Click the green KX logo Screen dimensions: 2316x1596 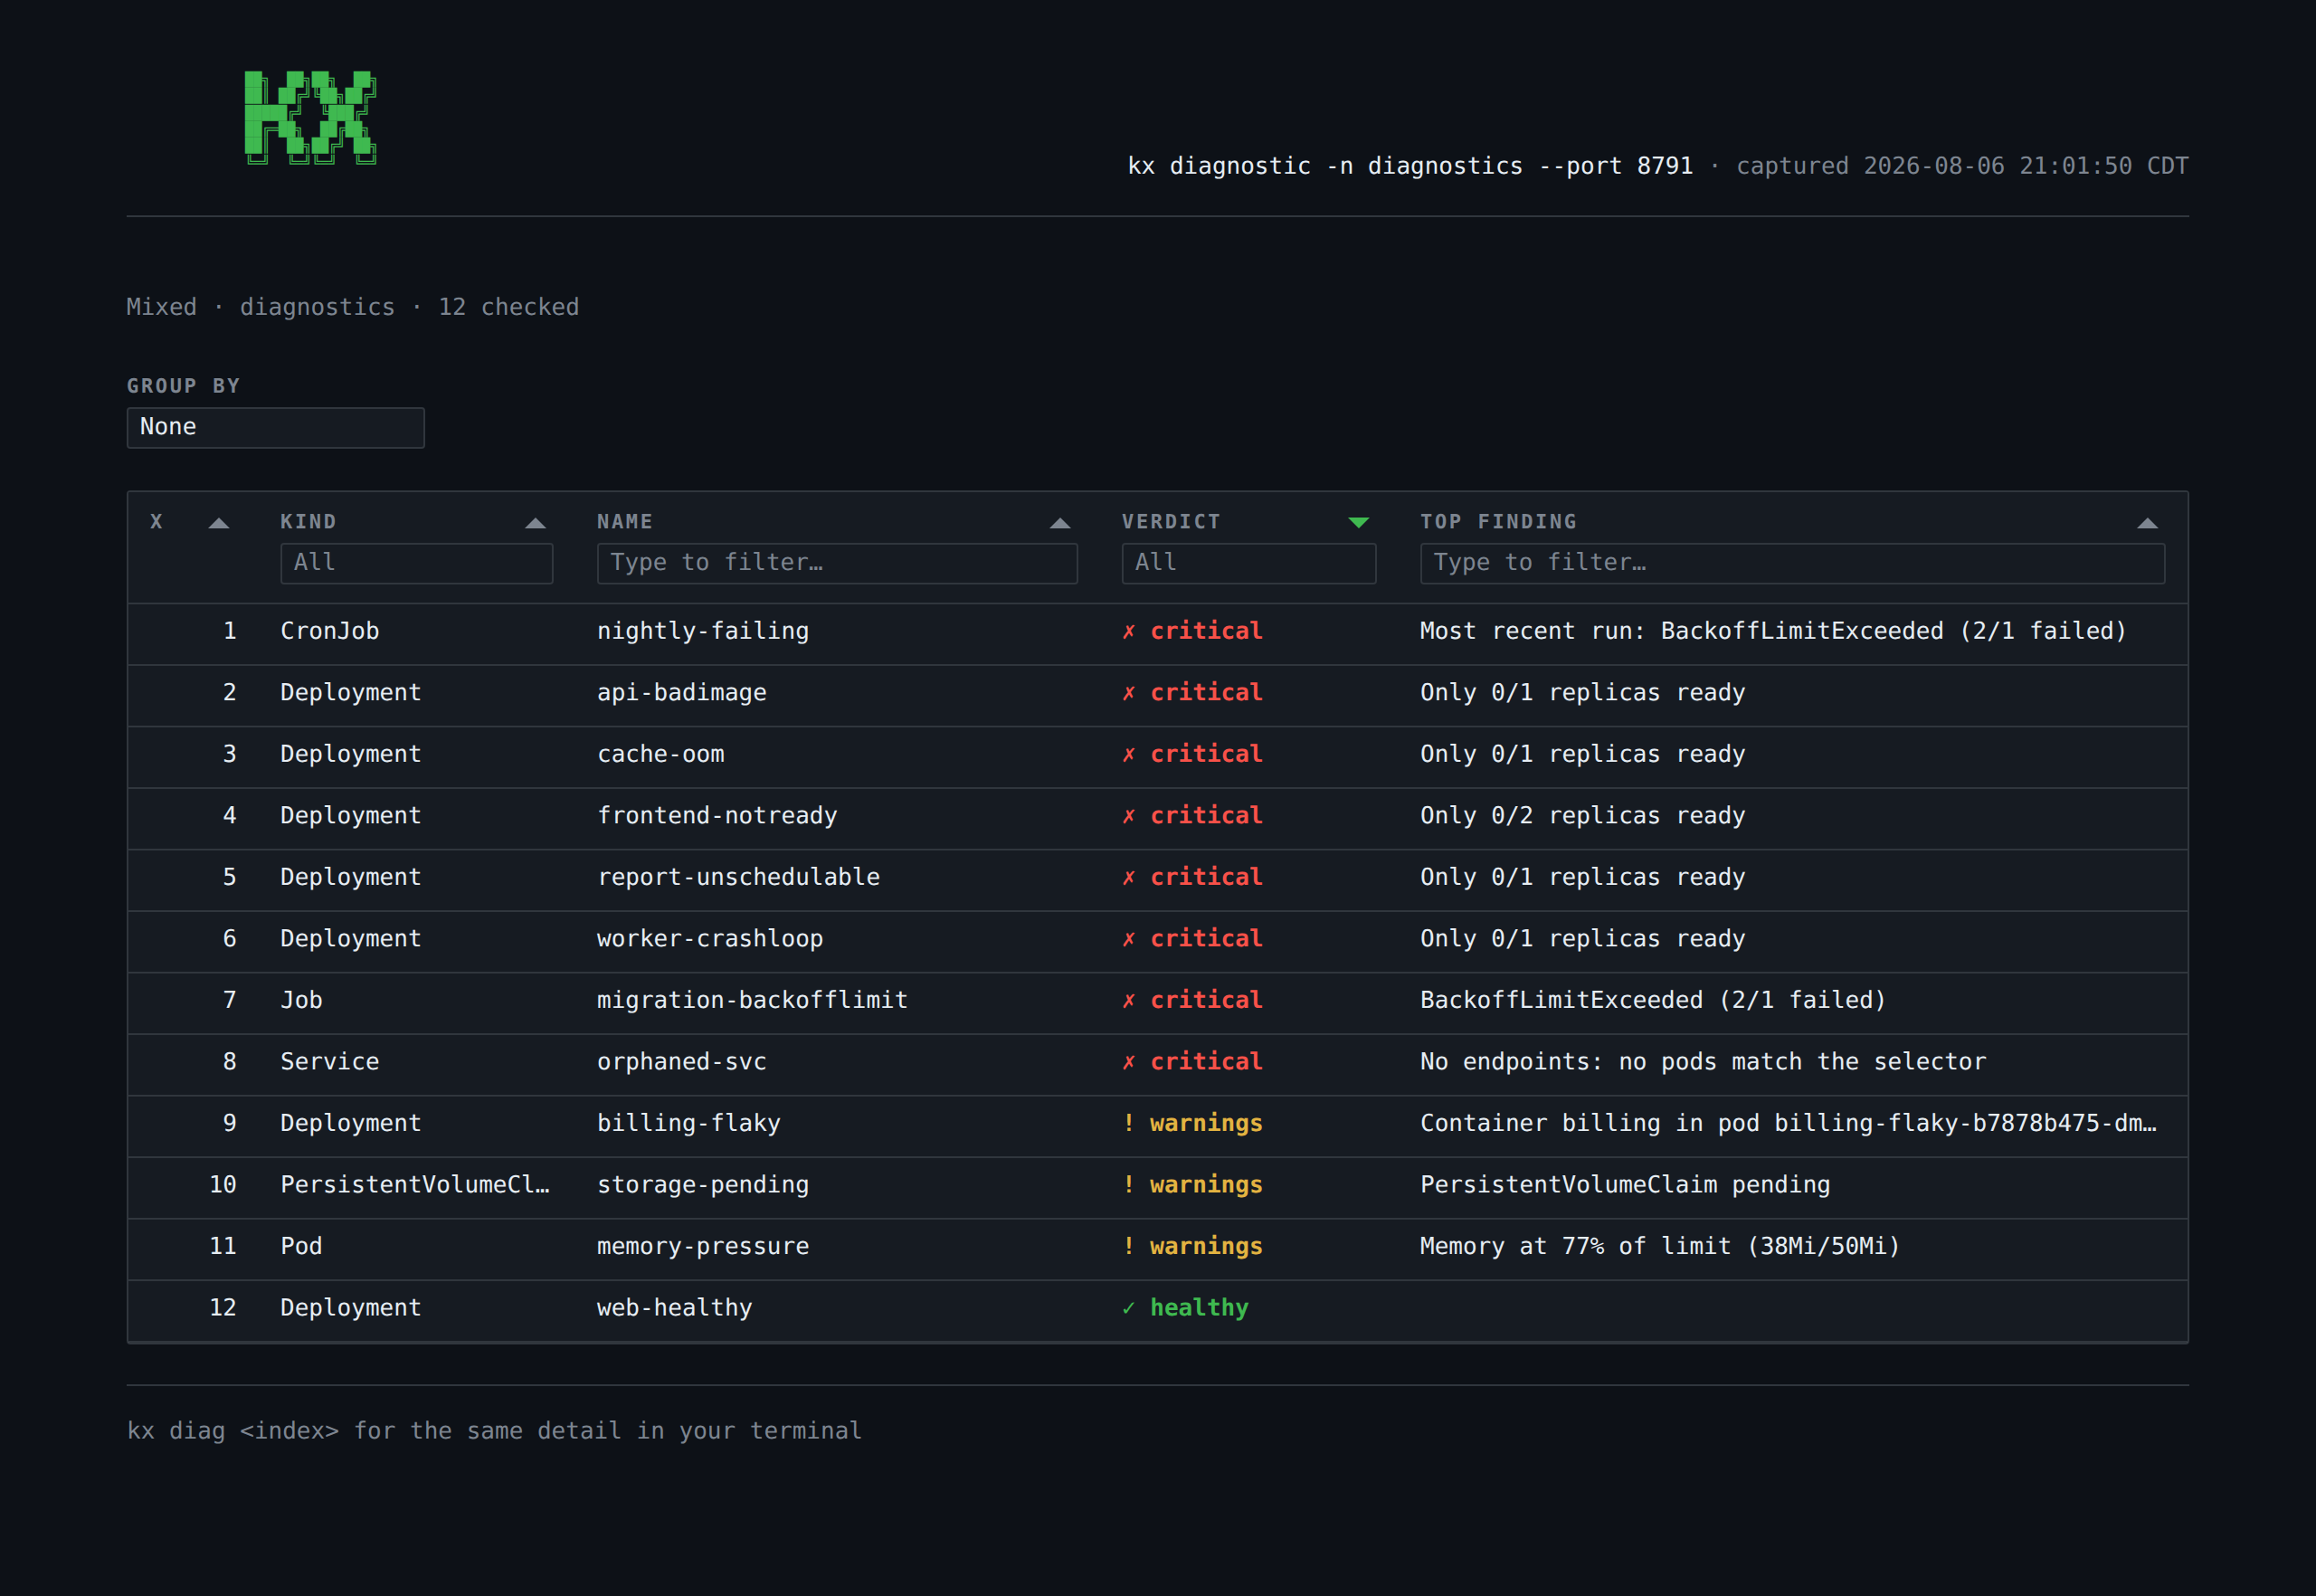pyautogui.click(x=310, y=117)
